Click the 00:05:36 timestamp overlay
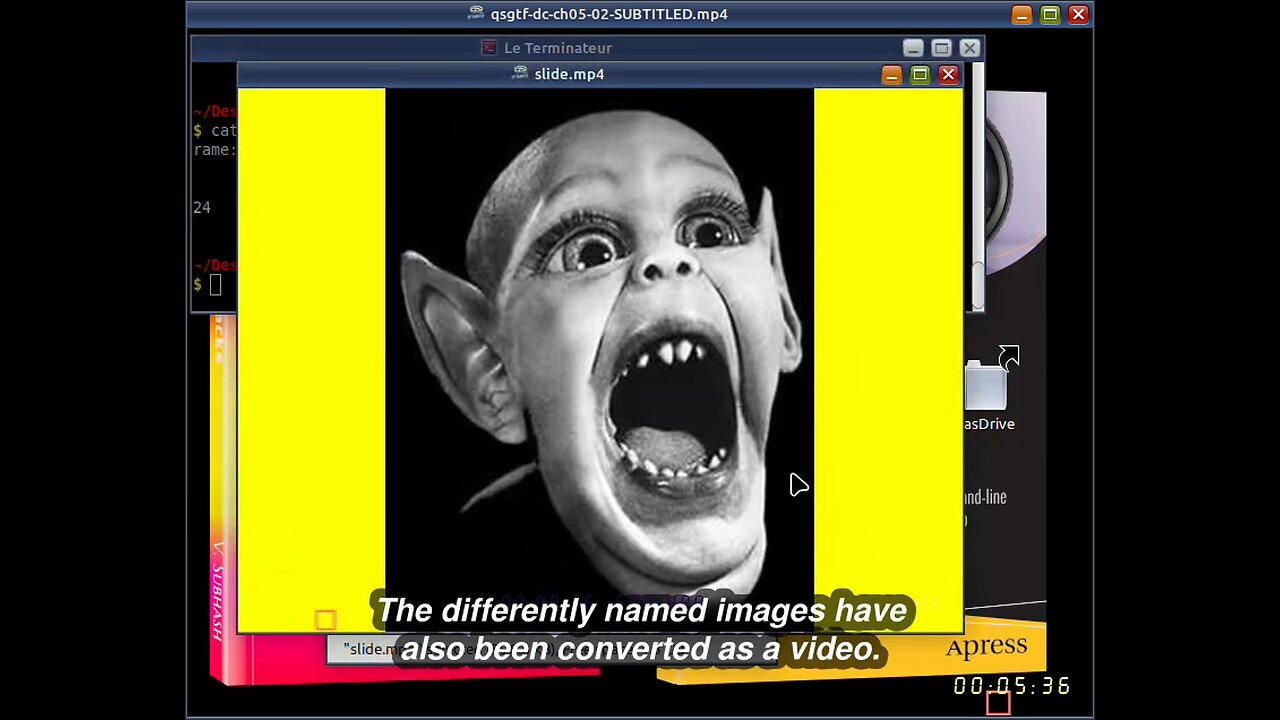 1011,686
